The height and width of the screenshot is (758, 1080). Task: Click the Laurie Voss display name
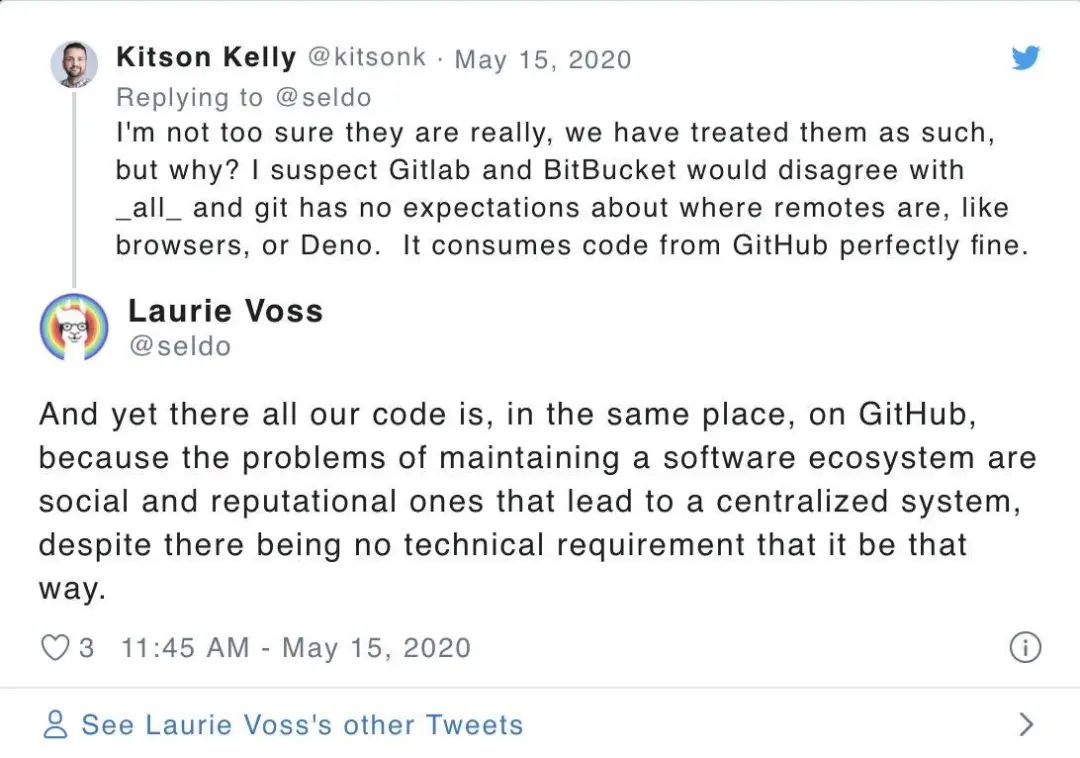click(x=225, y=311)
